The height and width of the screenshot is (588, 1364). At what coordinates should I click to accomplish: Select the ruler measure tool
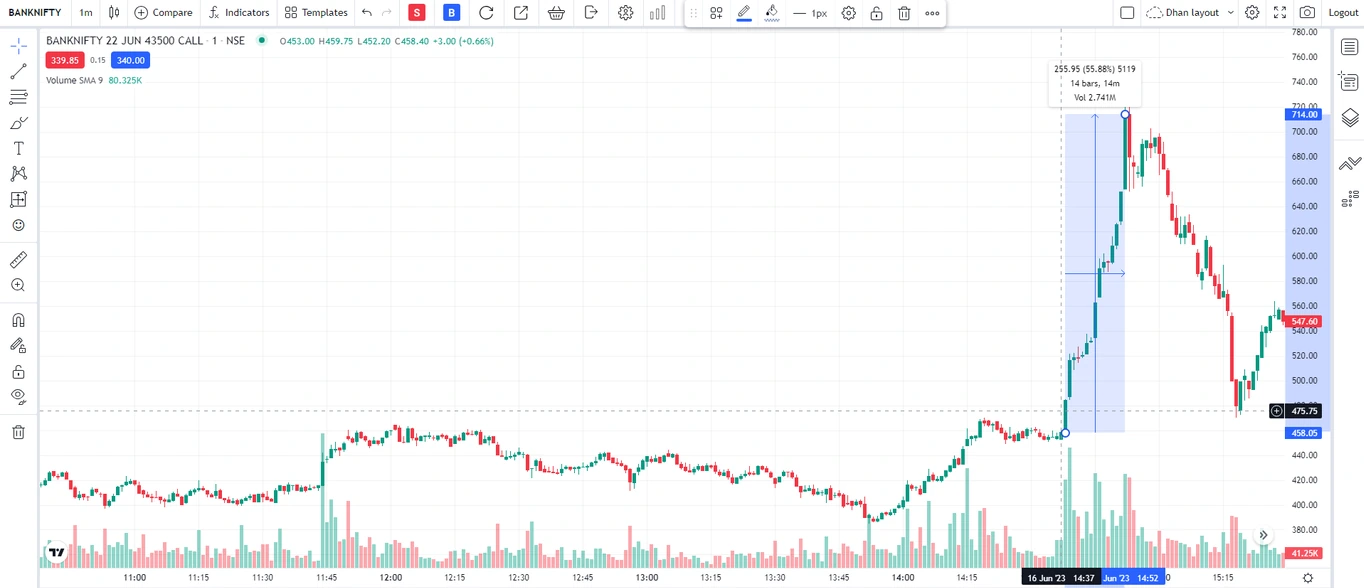click(x=18, y=260)
